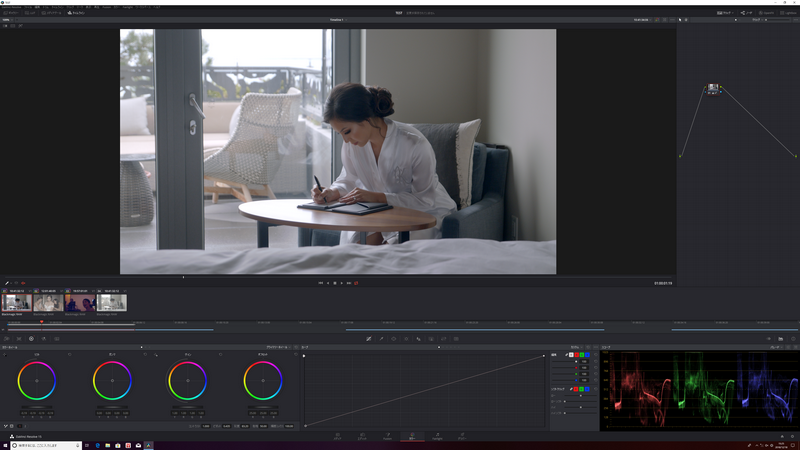Toggle the OpenFX panel button

767,13
